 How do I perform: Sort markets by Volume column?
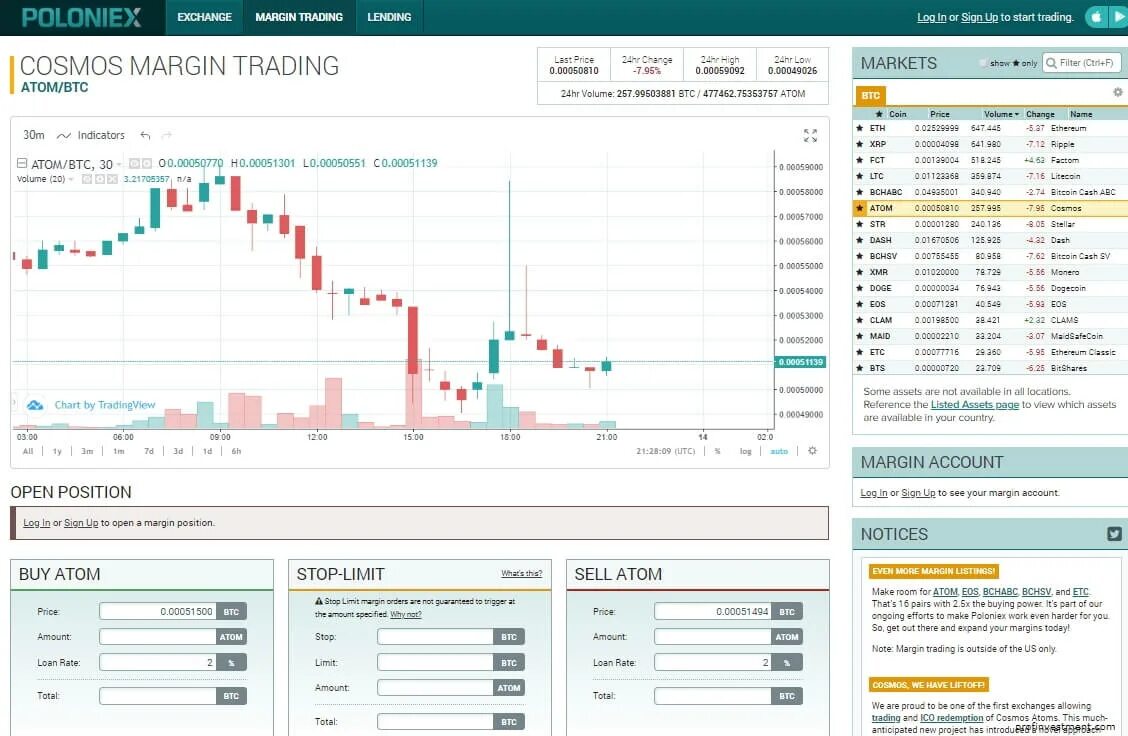[1001, 114]
